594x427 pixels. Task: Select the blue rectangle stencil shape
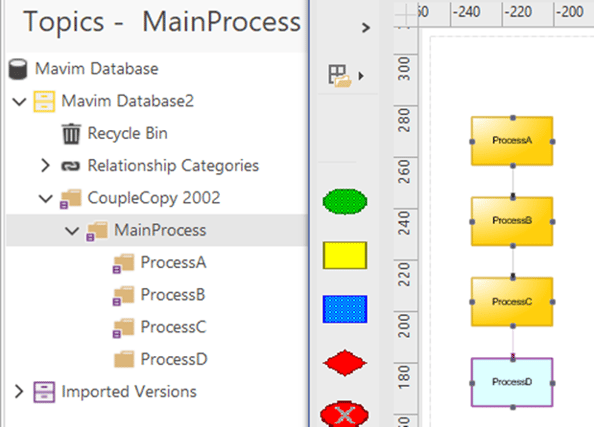(x=345, y=309)
